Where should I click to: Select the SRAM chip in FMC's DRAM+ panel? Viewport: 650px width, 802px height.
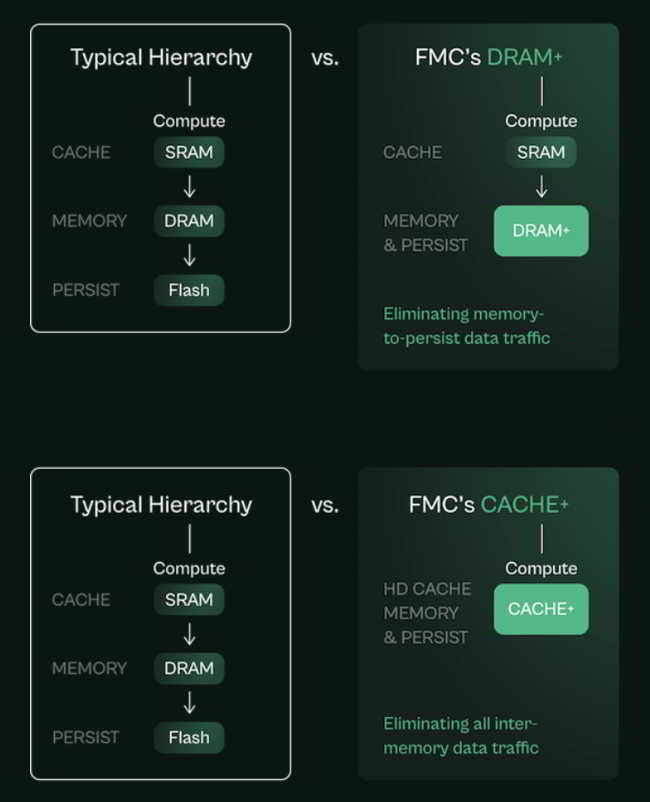click(x=541, y=152)
